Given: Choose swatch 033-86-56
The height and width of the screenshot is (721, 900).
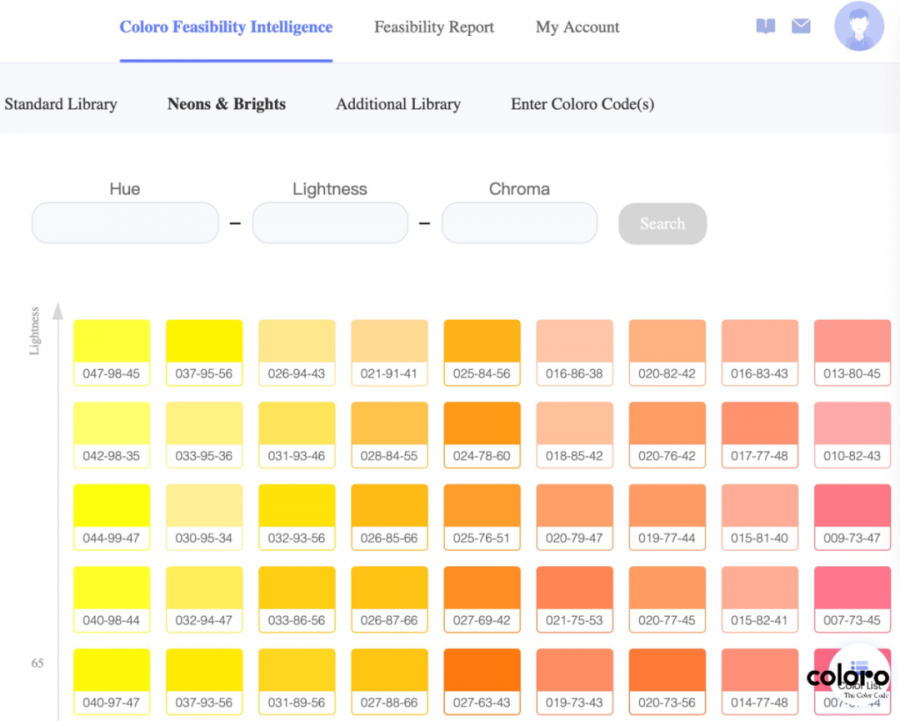Looking at the screenshot, I should pyautogui.click(x=297, y=599).
